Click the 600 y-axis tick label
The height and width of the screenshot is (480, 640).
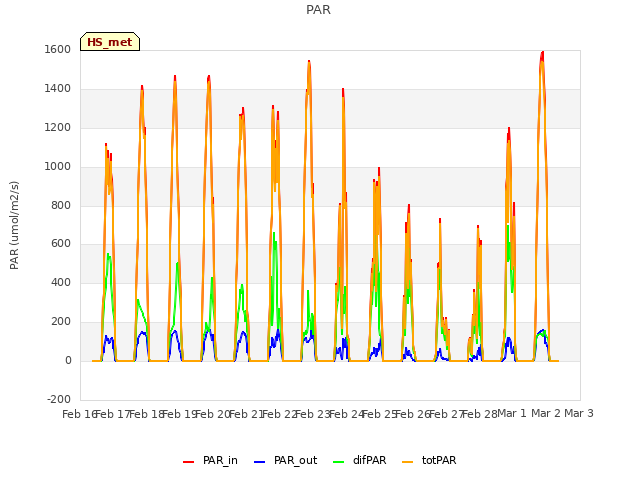[x=61, y=244]
